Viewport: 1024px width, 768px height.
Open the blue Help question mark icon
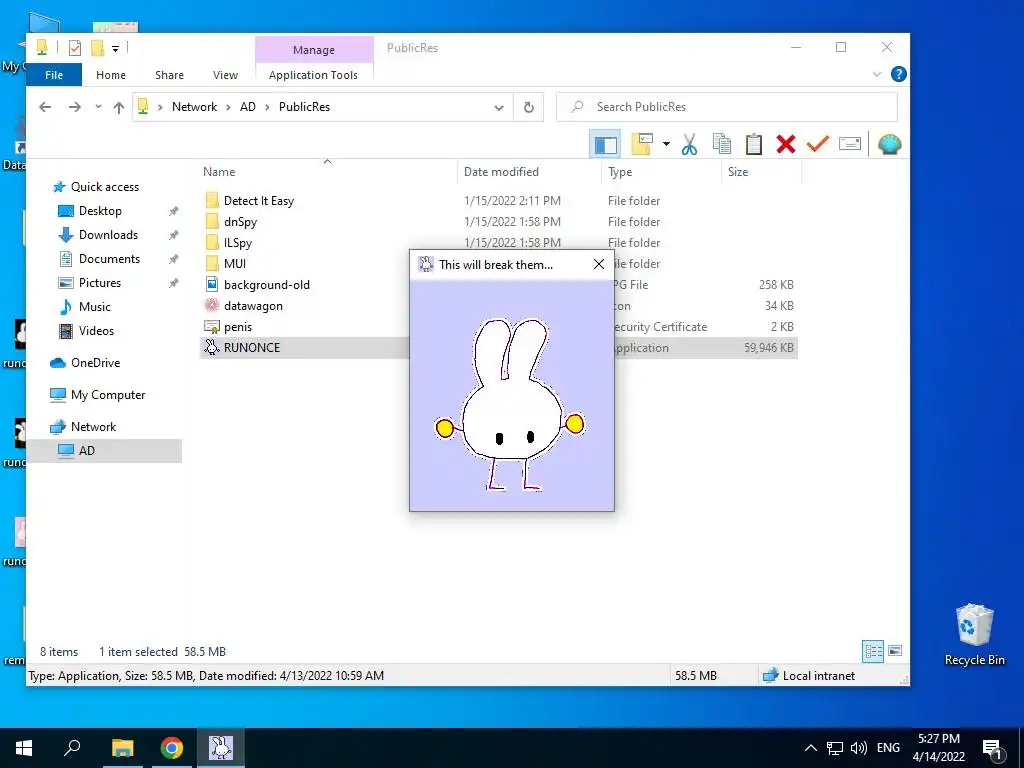pyautogui.click(x=899, y=74)
